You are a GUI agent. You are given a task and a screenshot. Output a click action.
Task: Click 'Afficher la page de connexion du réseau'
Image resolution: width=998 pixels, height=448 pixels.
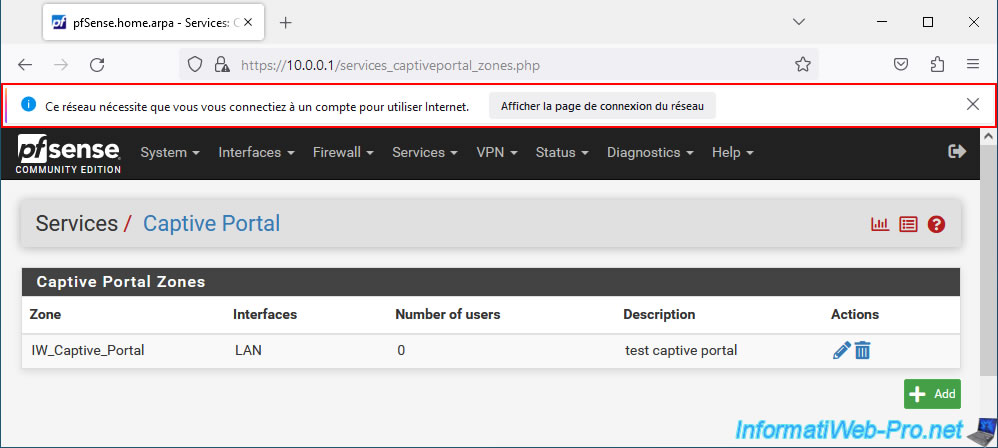coord(602,106)
